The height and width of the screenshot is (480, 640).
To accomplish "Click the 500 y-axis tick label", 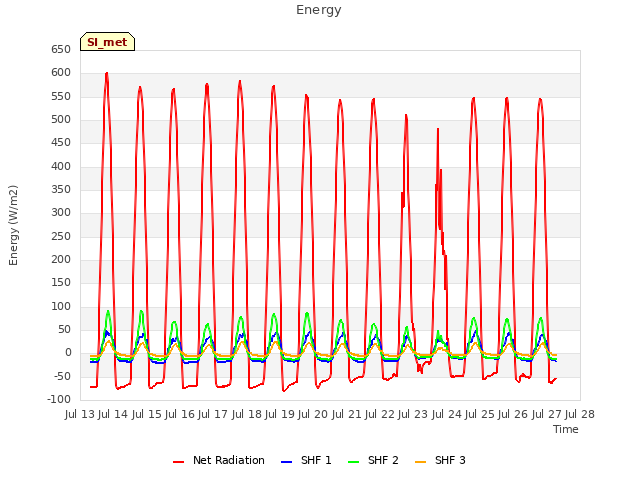I will (x=61, y=120).
